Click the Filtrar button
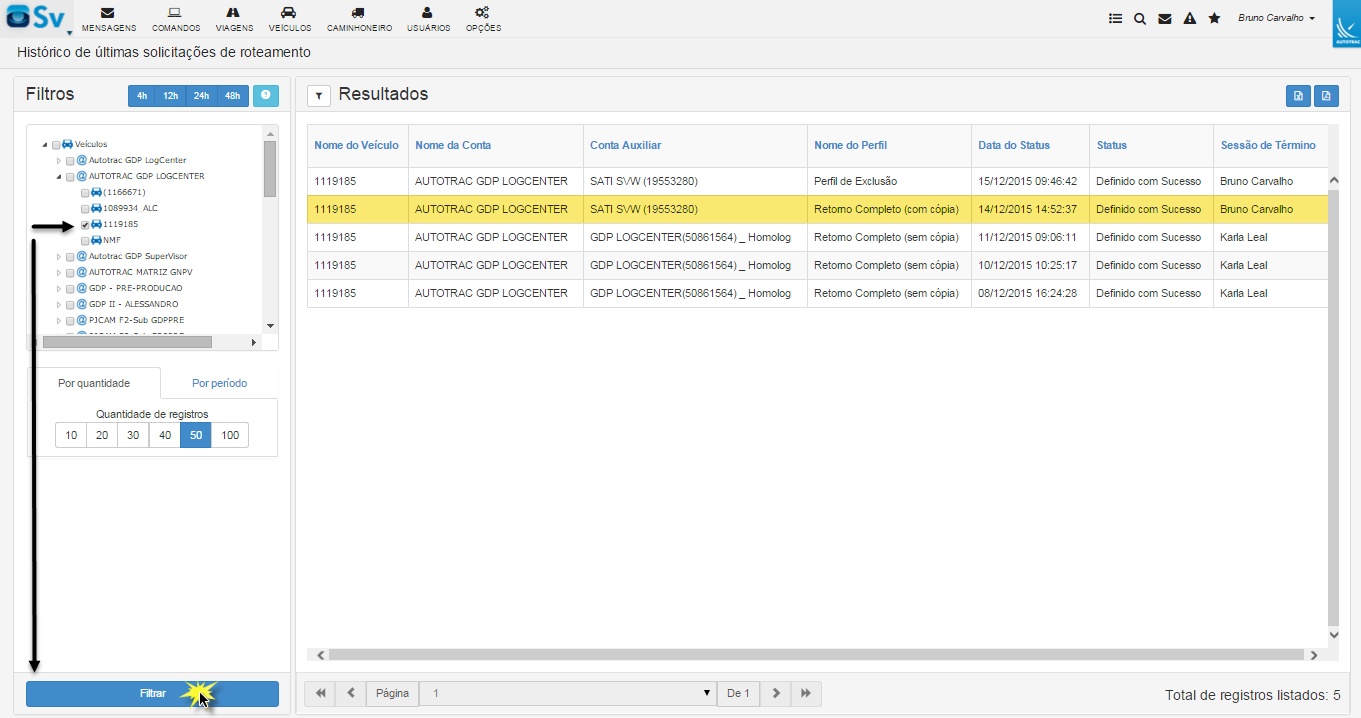 tap(152, 694)
